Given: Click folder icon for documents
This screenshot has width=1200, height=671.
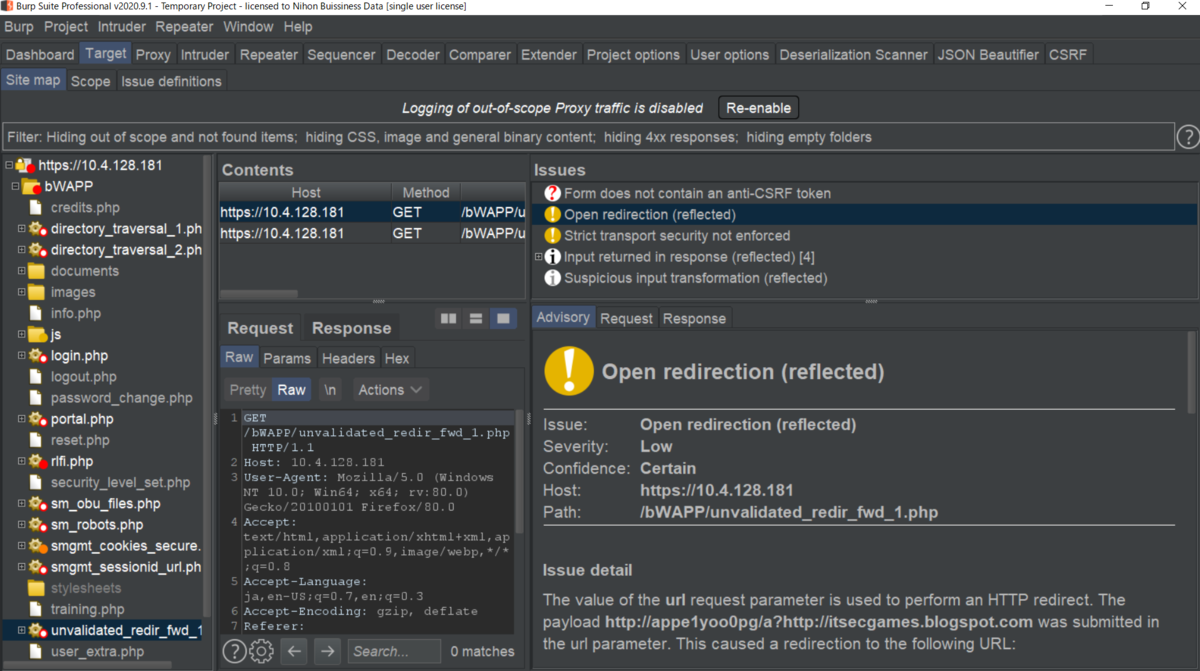Looking at the screenshot, I should coord(36,271).
